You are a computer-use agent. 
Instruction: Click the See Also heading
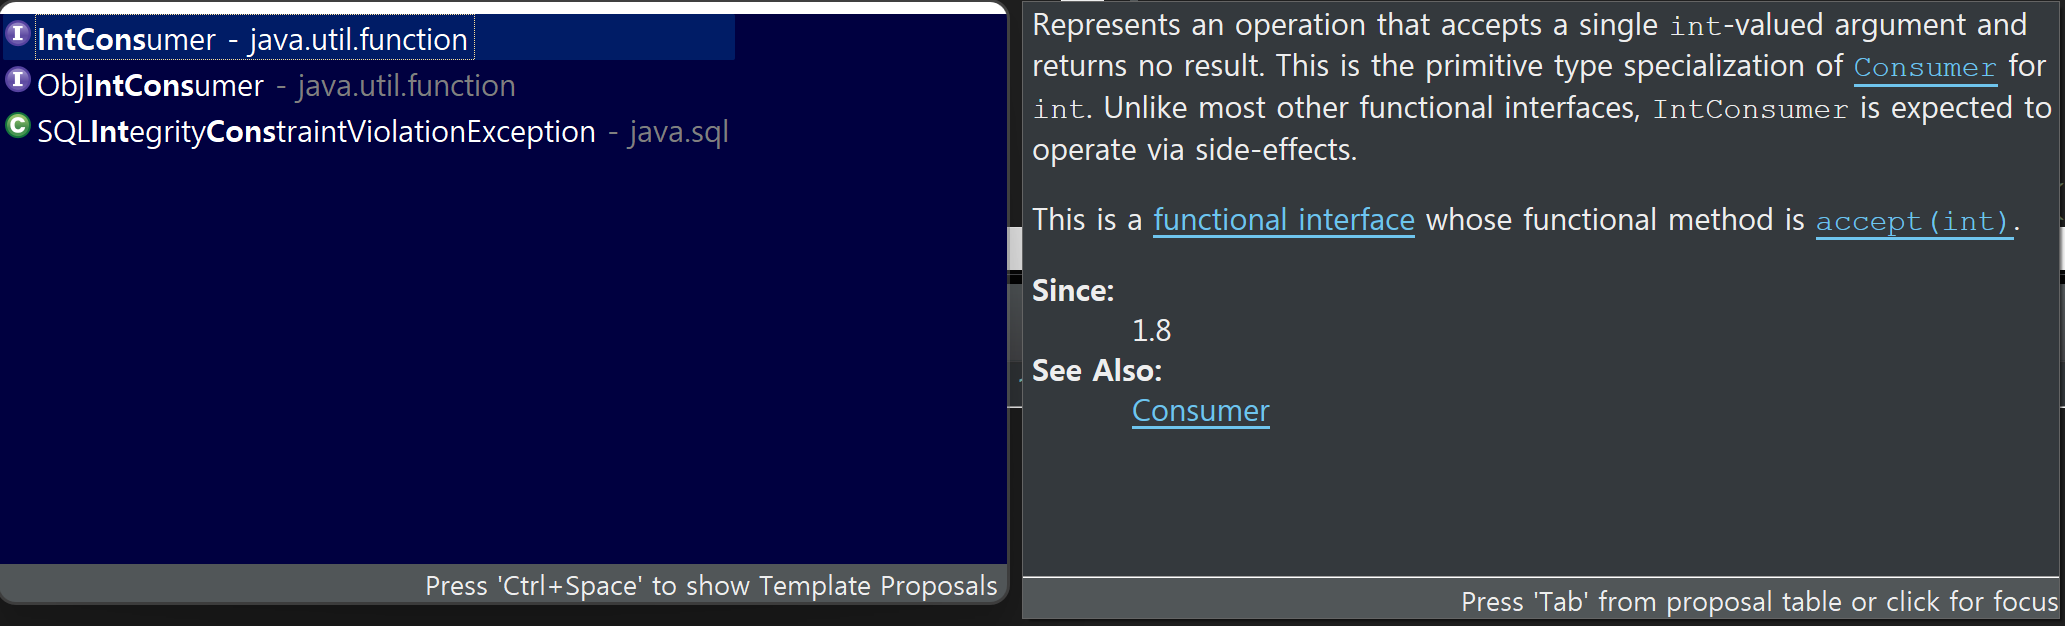[1097, 371]
